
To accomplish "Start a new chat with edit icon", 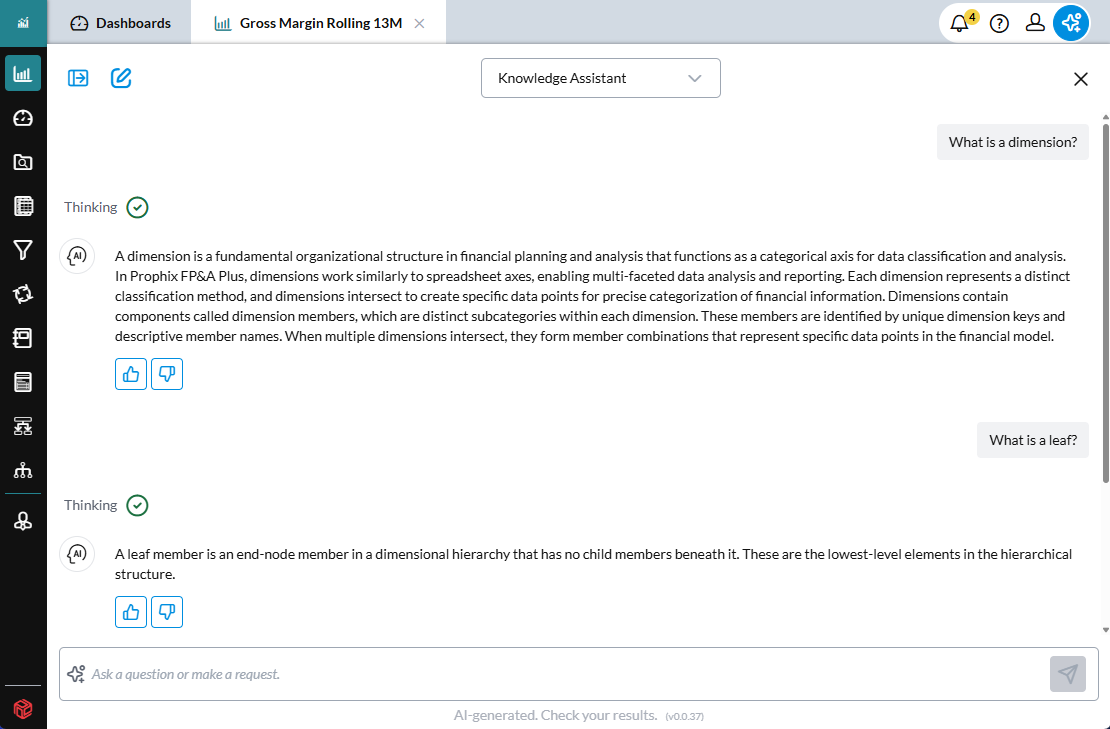I will [121, 78].
